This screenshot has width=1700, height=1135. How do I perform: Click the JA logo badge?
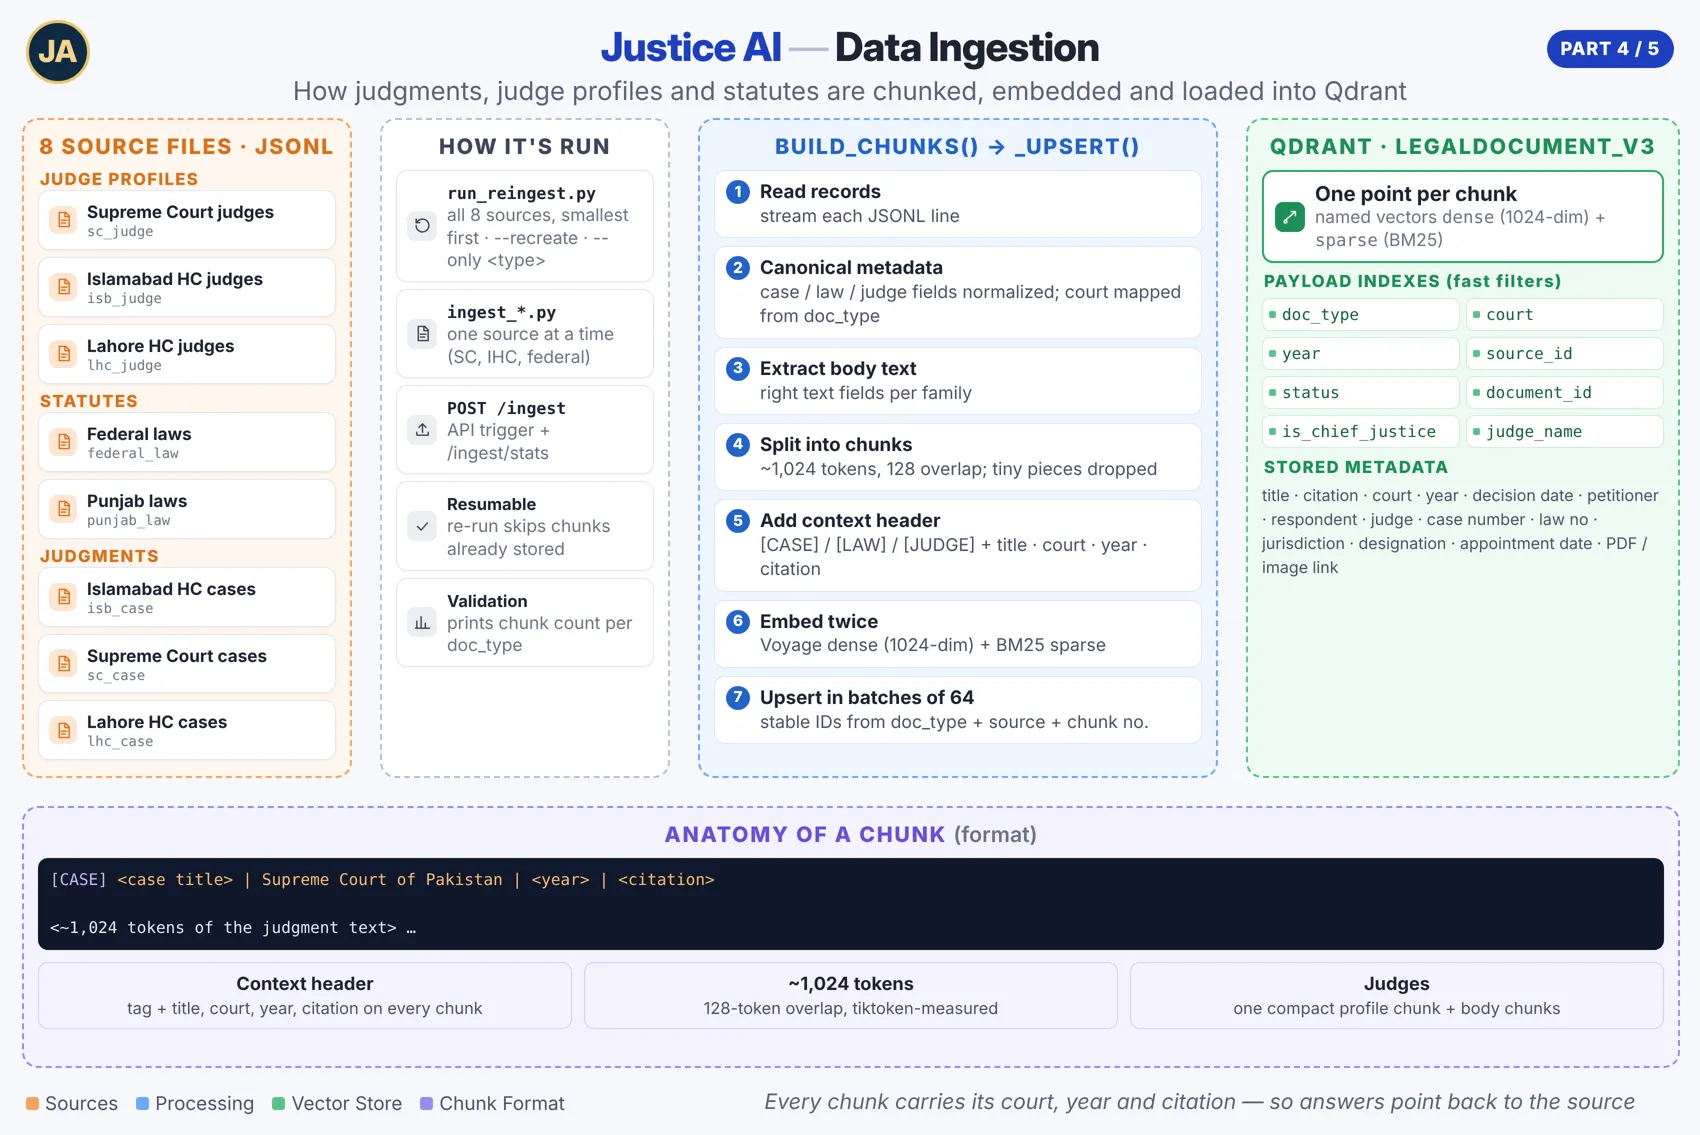57,51
